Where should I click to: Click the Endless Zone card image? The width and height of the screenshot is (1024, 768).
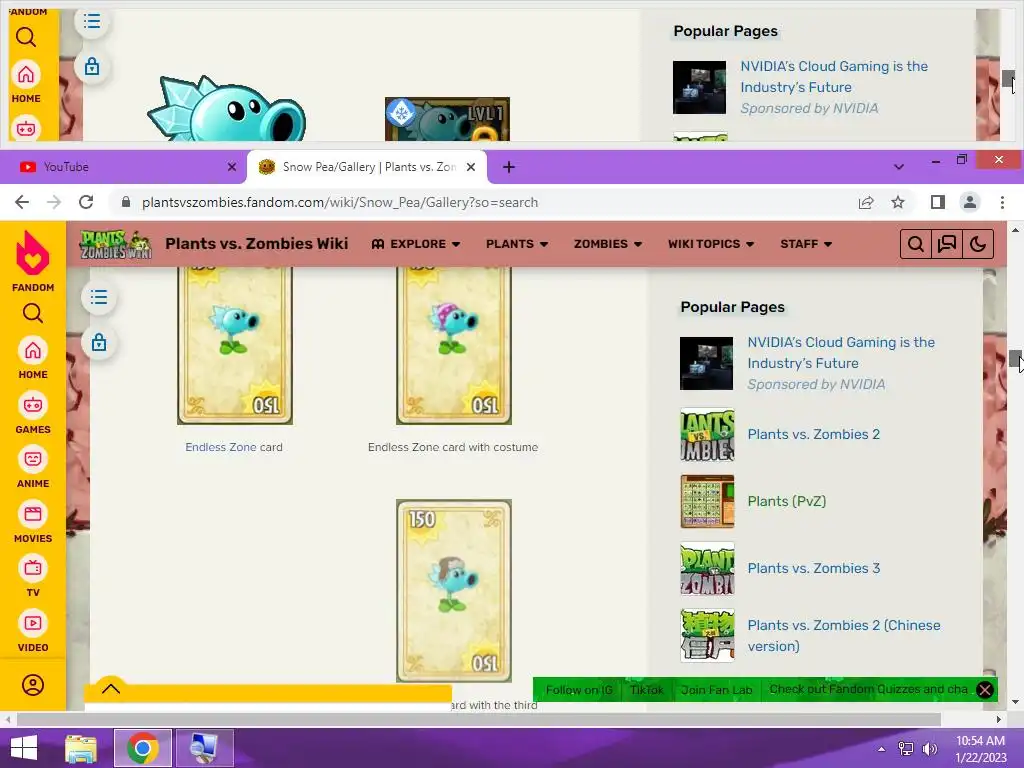click(x=235, y=346)
